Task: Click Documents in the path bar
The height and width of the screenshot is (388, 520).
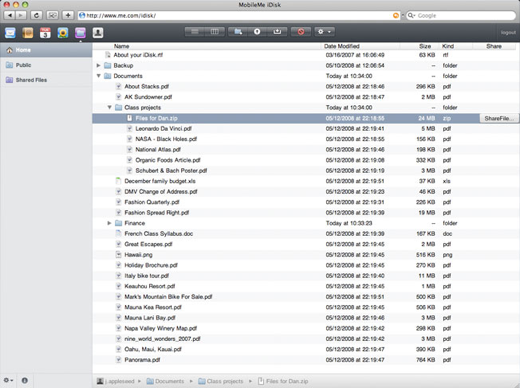Action: tap(165, 381)
